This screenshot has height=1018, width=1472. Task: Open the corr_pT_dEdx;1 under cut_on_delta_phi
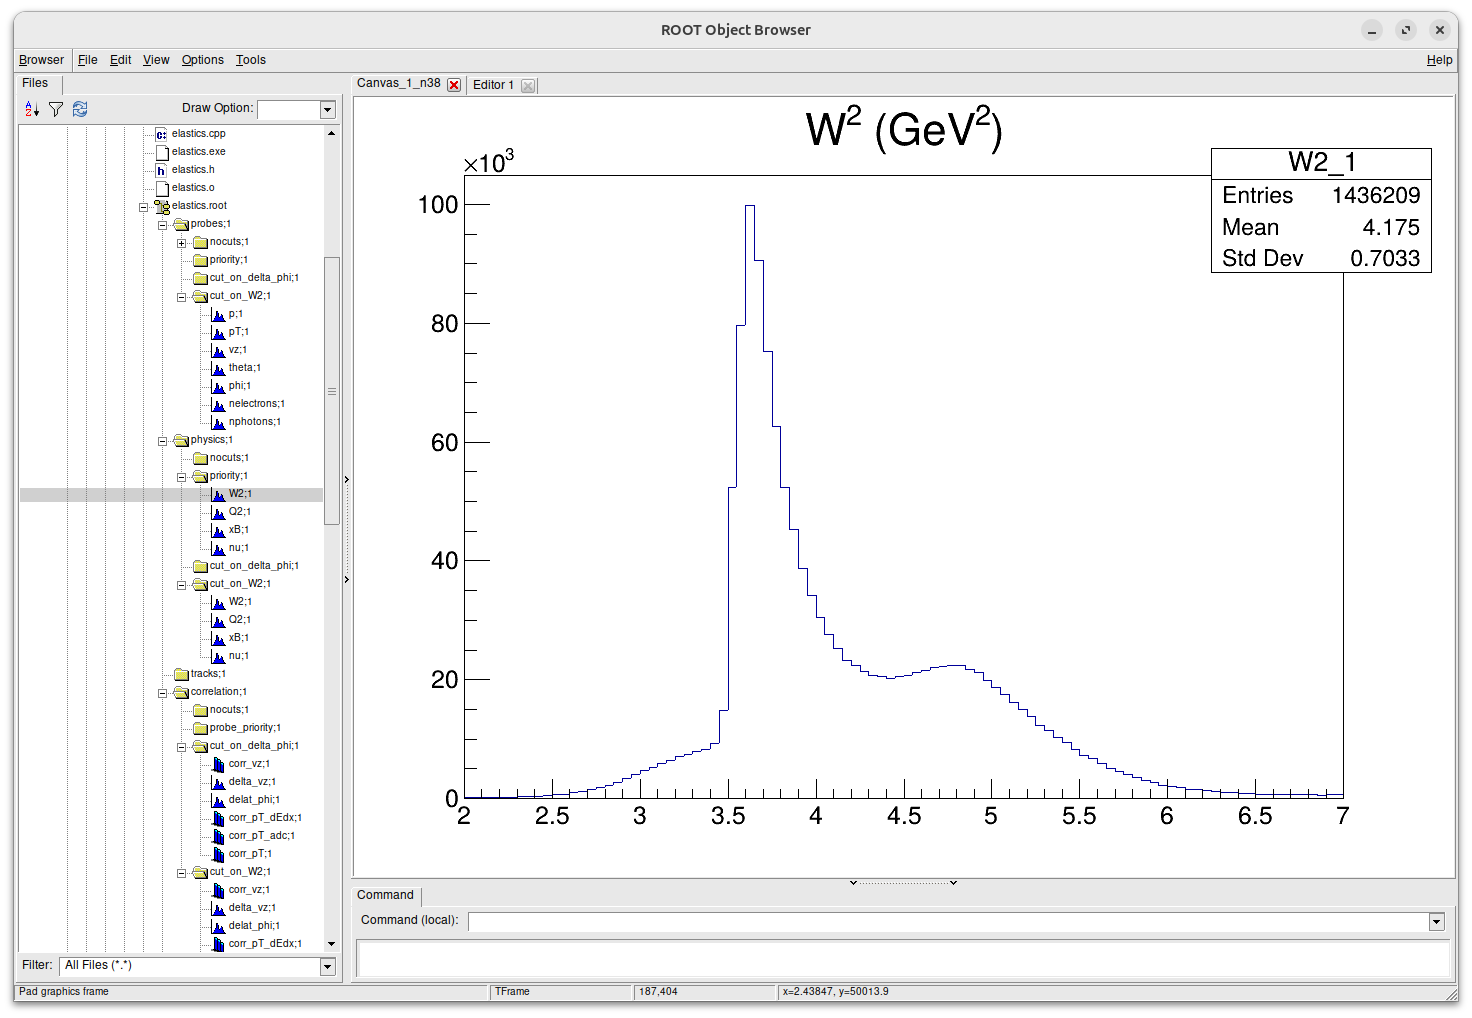[x=218, y=818]
